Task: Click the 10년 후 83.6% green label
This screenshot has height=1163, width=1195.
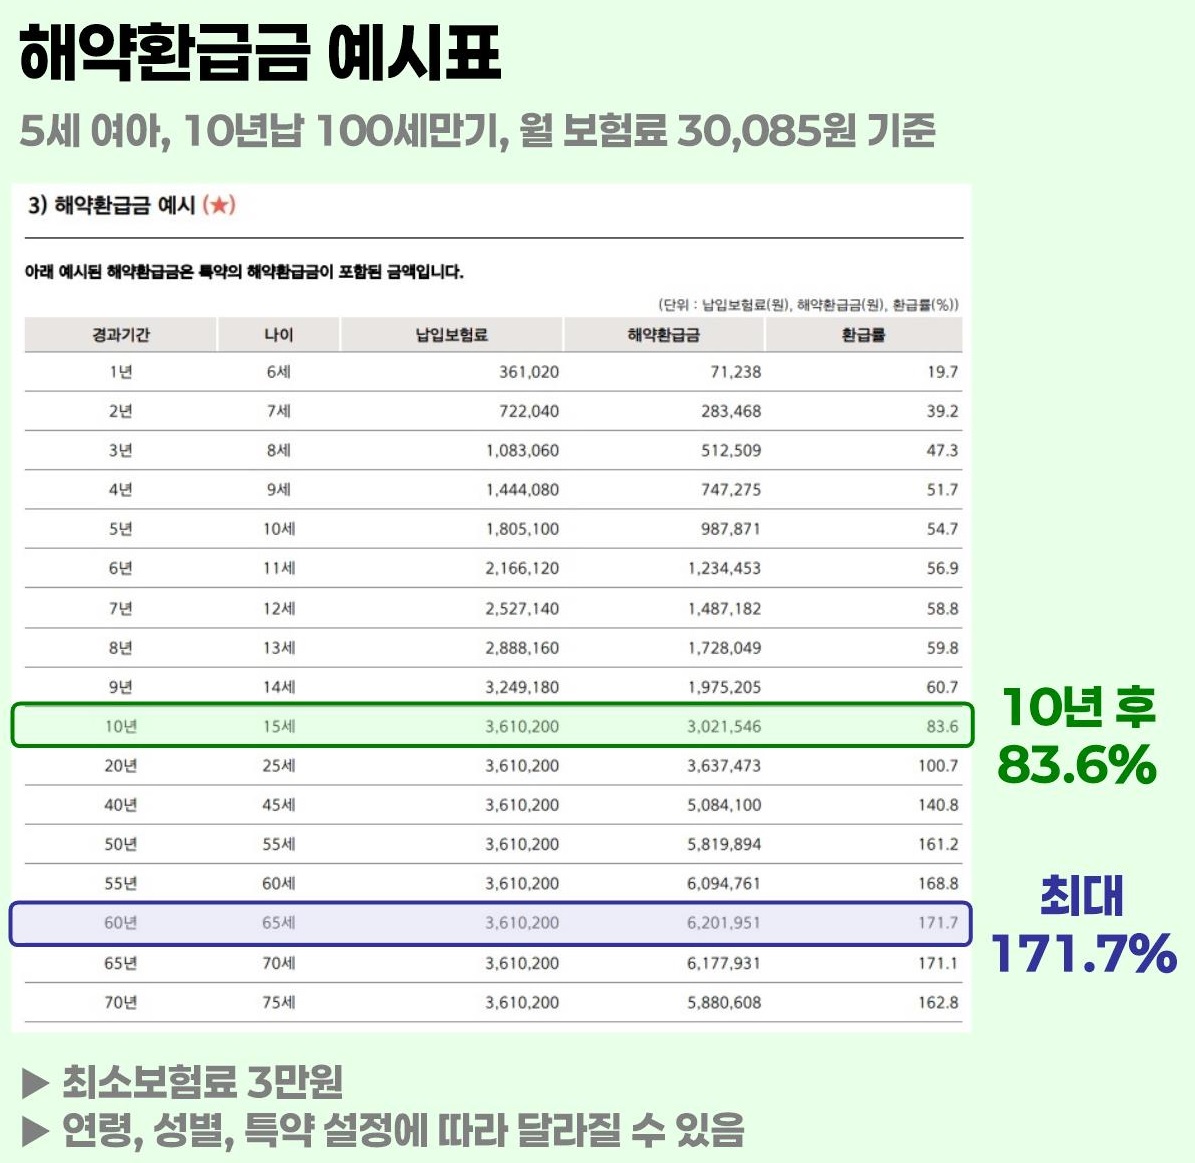Action: point(1078,735)
